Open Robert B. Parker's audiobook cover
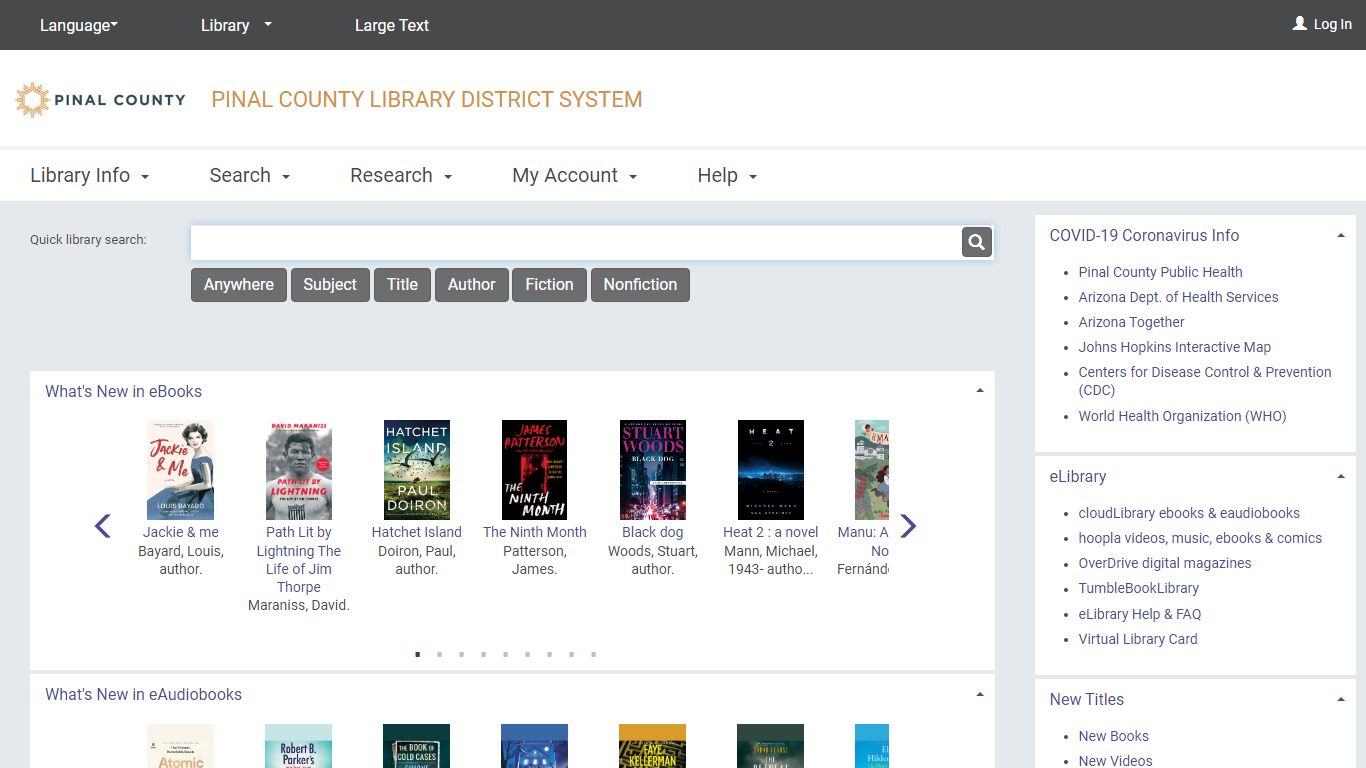 (x=299, y=746)
